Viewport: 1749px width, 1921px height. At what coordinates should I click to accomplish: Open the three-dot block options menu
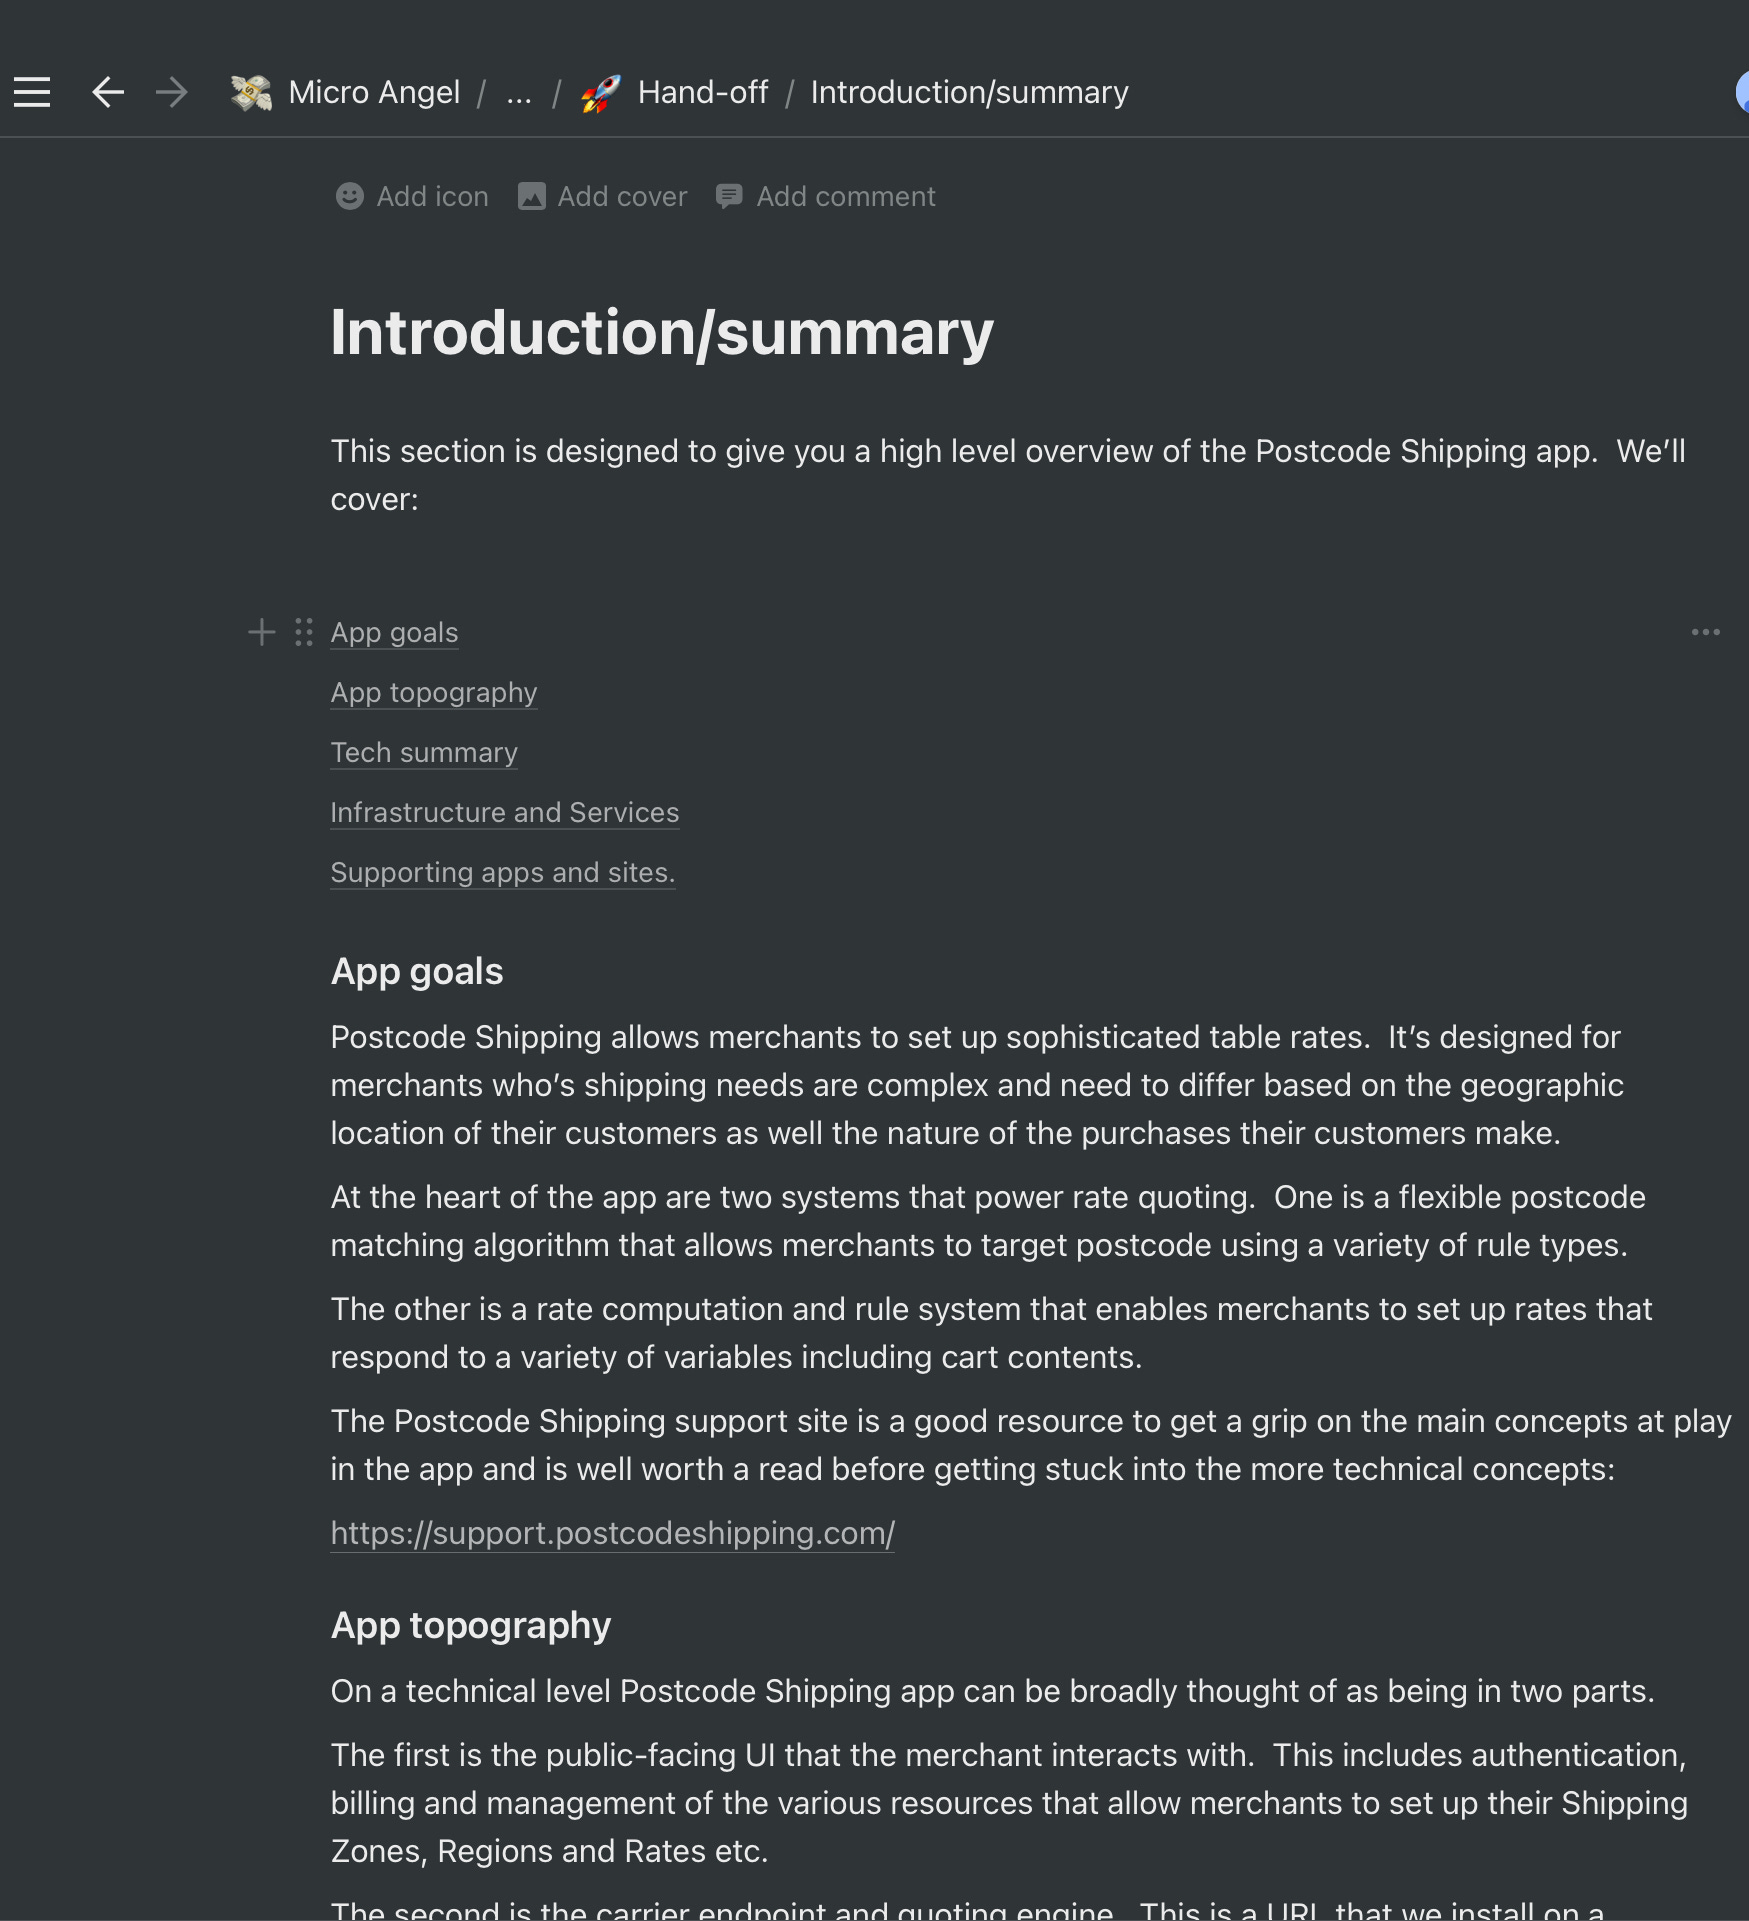click(x=1705, y=632)
